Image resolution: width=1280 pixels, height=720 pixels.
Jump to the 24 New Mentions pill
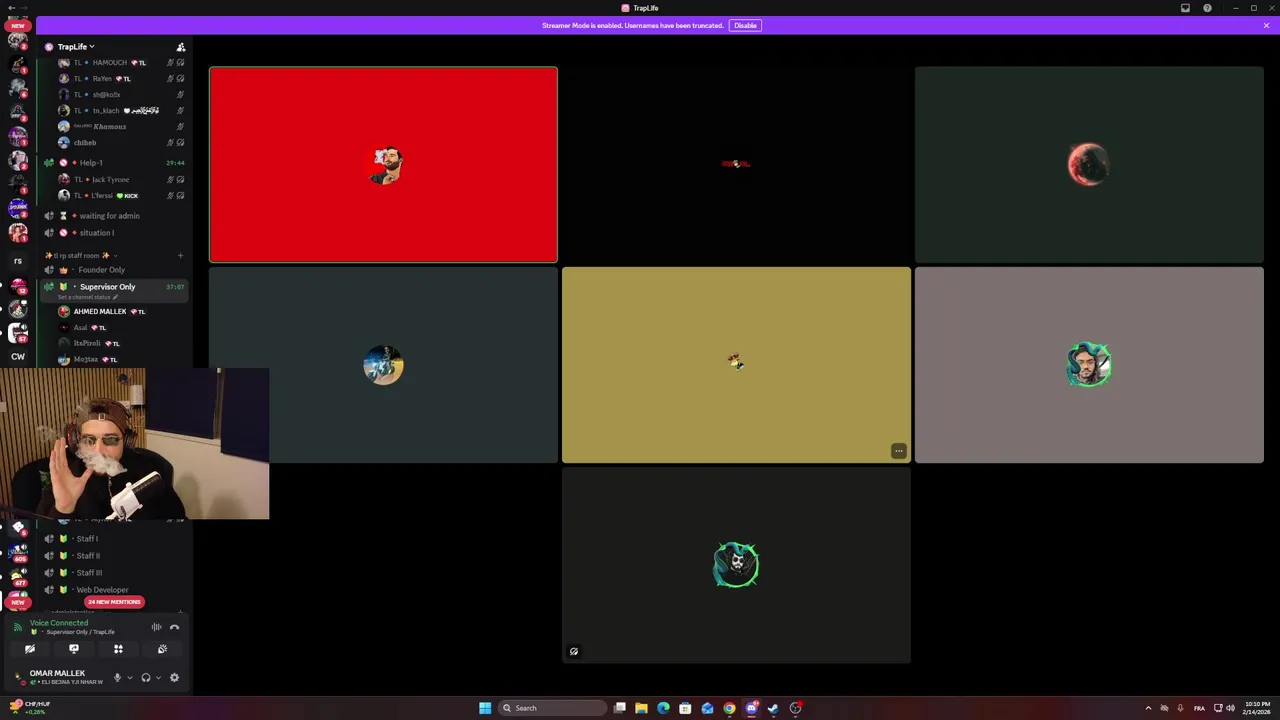[x=114, y=602]
